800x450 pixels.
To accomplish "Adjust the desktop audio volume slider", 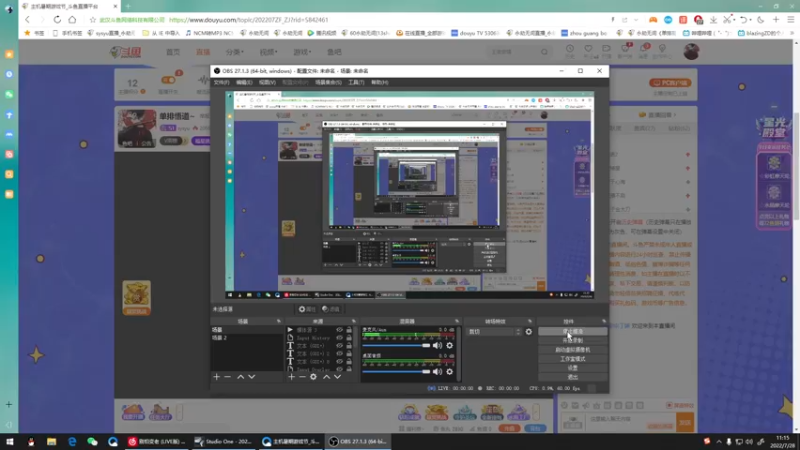I will (396, 371).
